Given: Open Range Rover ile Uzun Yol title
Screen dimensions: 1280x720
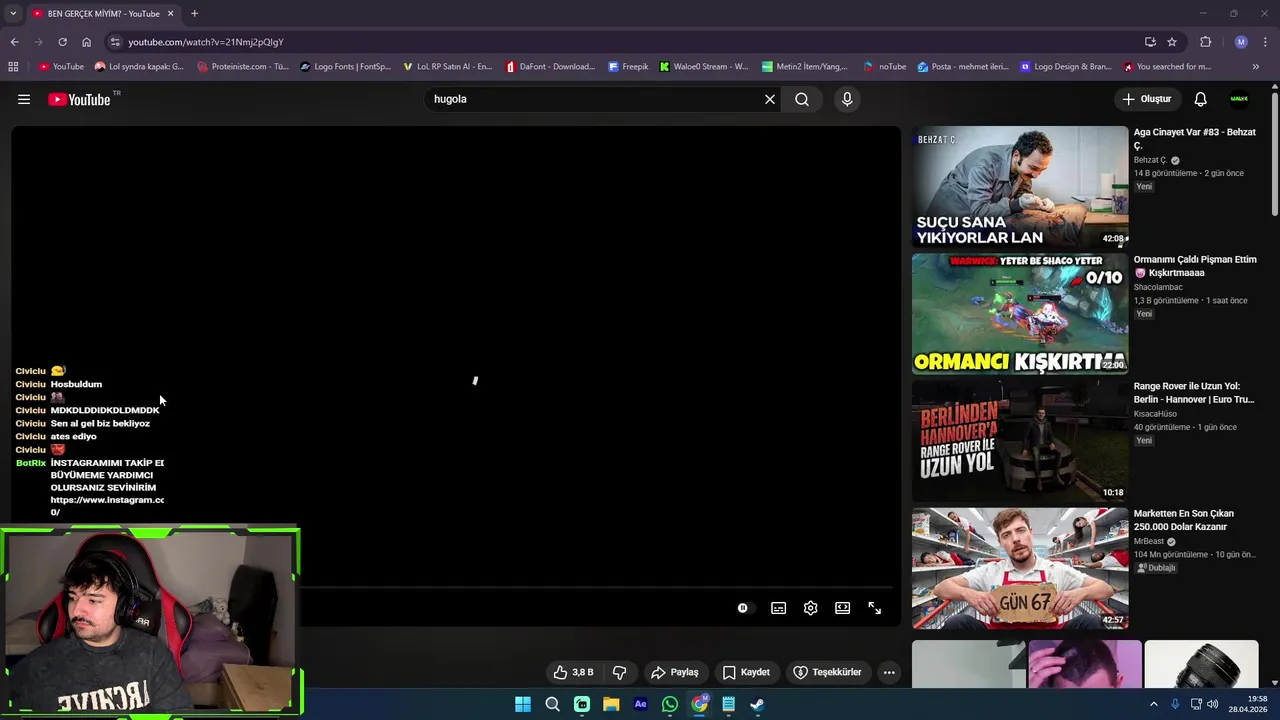Looking at the screenshot, I should coord(1193,392).
